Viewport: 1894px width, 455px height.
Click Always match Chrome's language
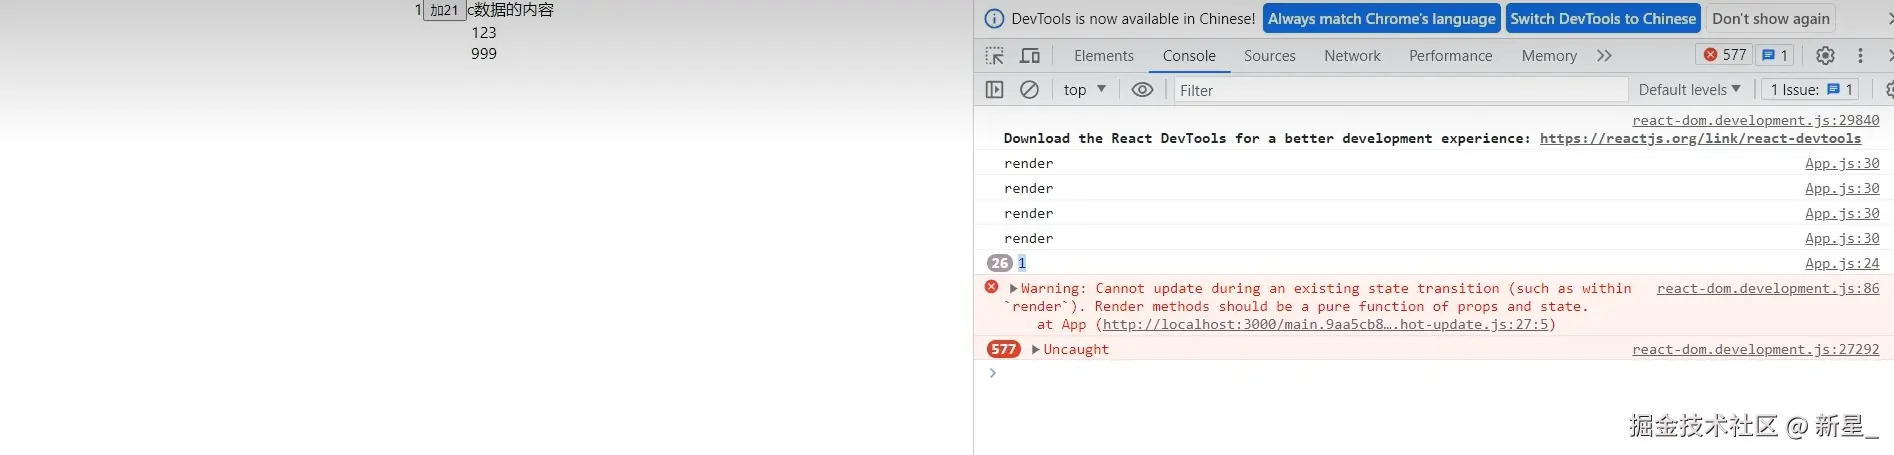pyautogui.click(x=1382, y=19)
